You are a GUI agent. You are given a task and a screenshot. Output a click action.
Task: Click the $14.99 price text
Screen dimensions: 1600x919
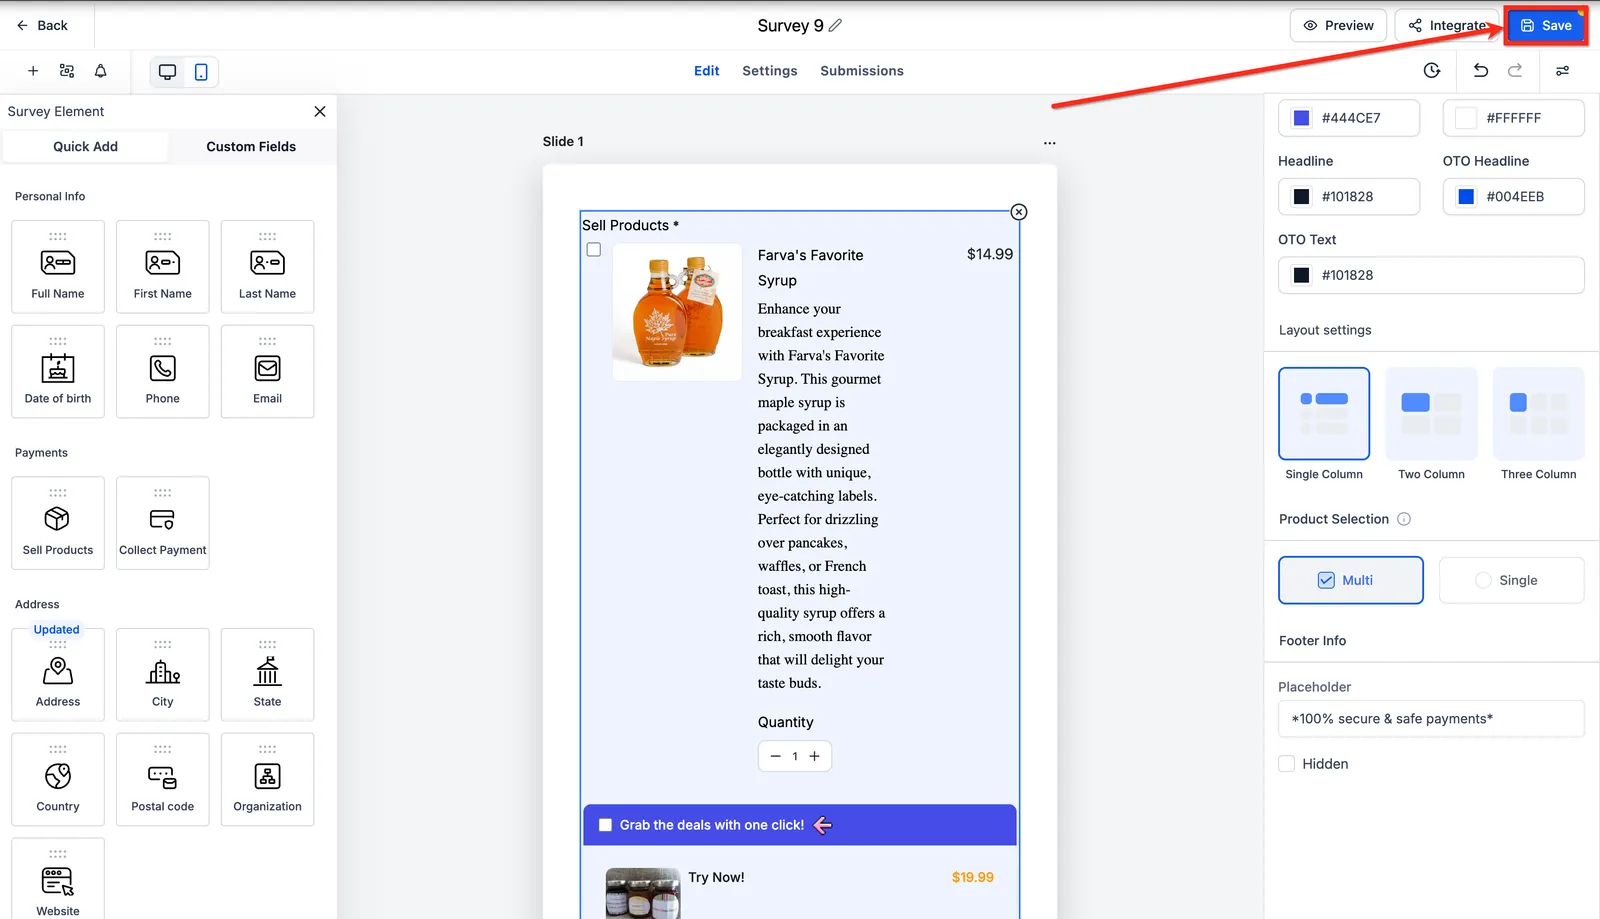(x=990, y=254)
